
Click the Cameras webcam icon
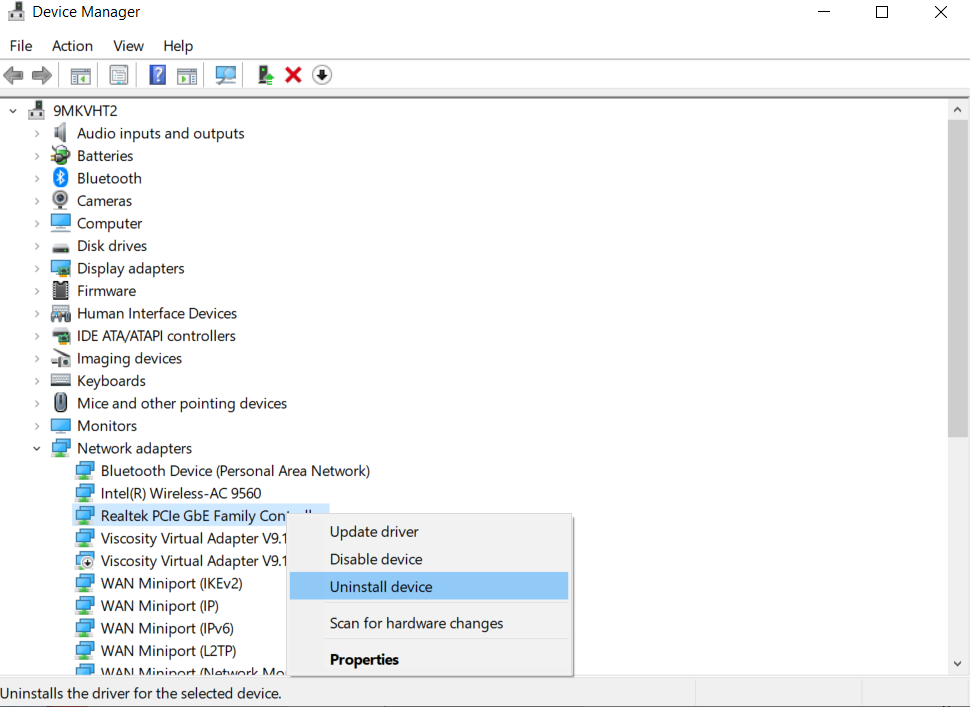click(x=61, y=200)
